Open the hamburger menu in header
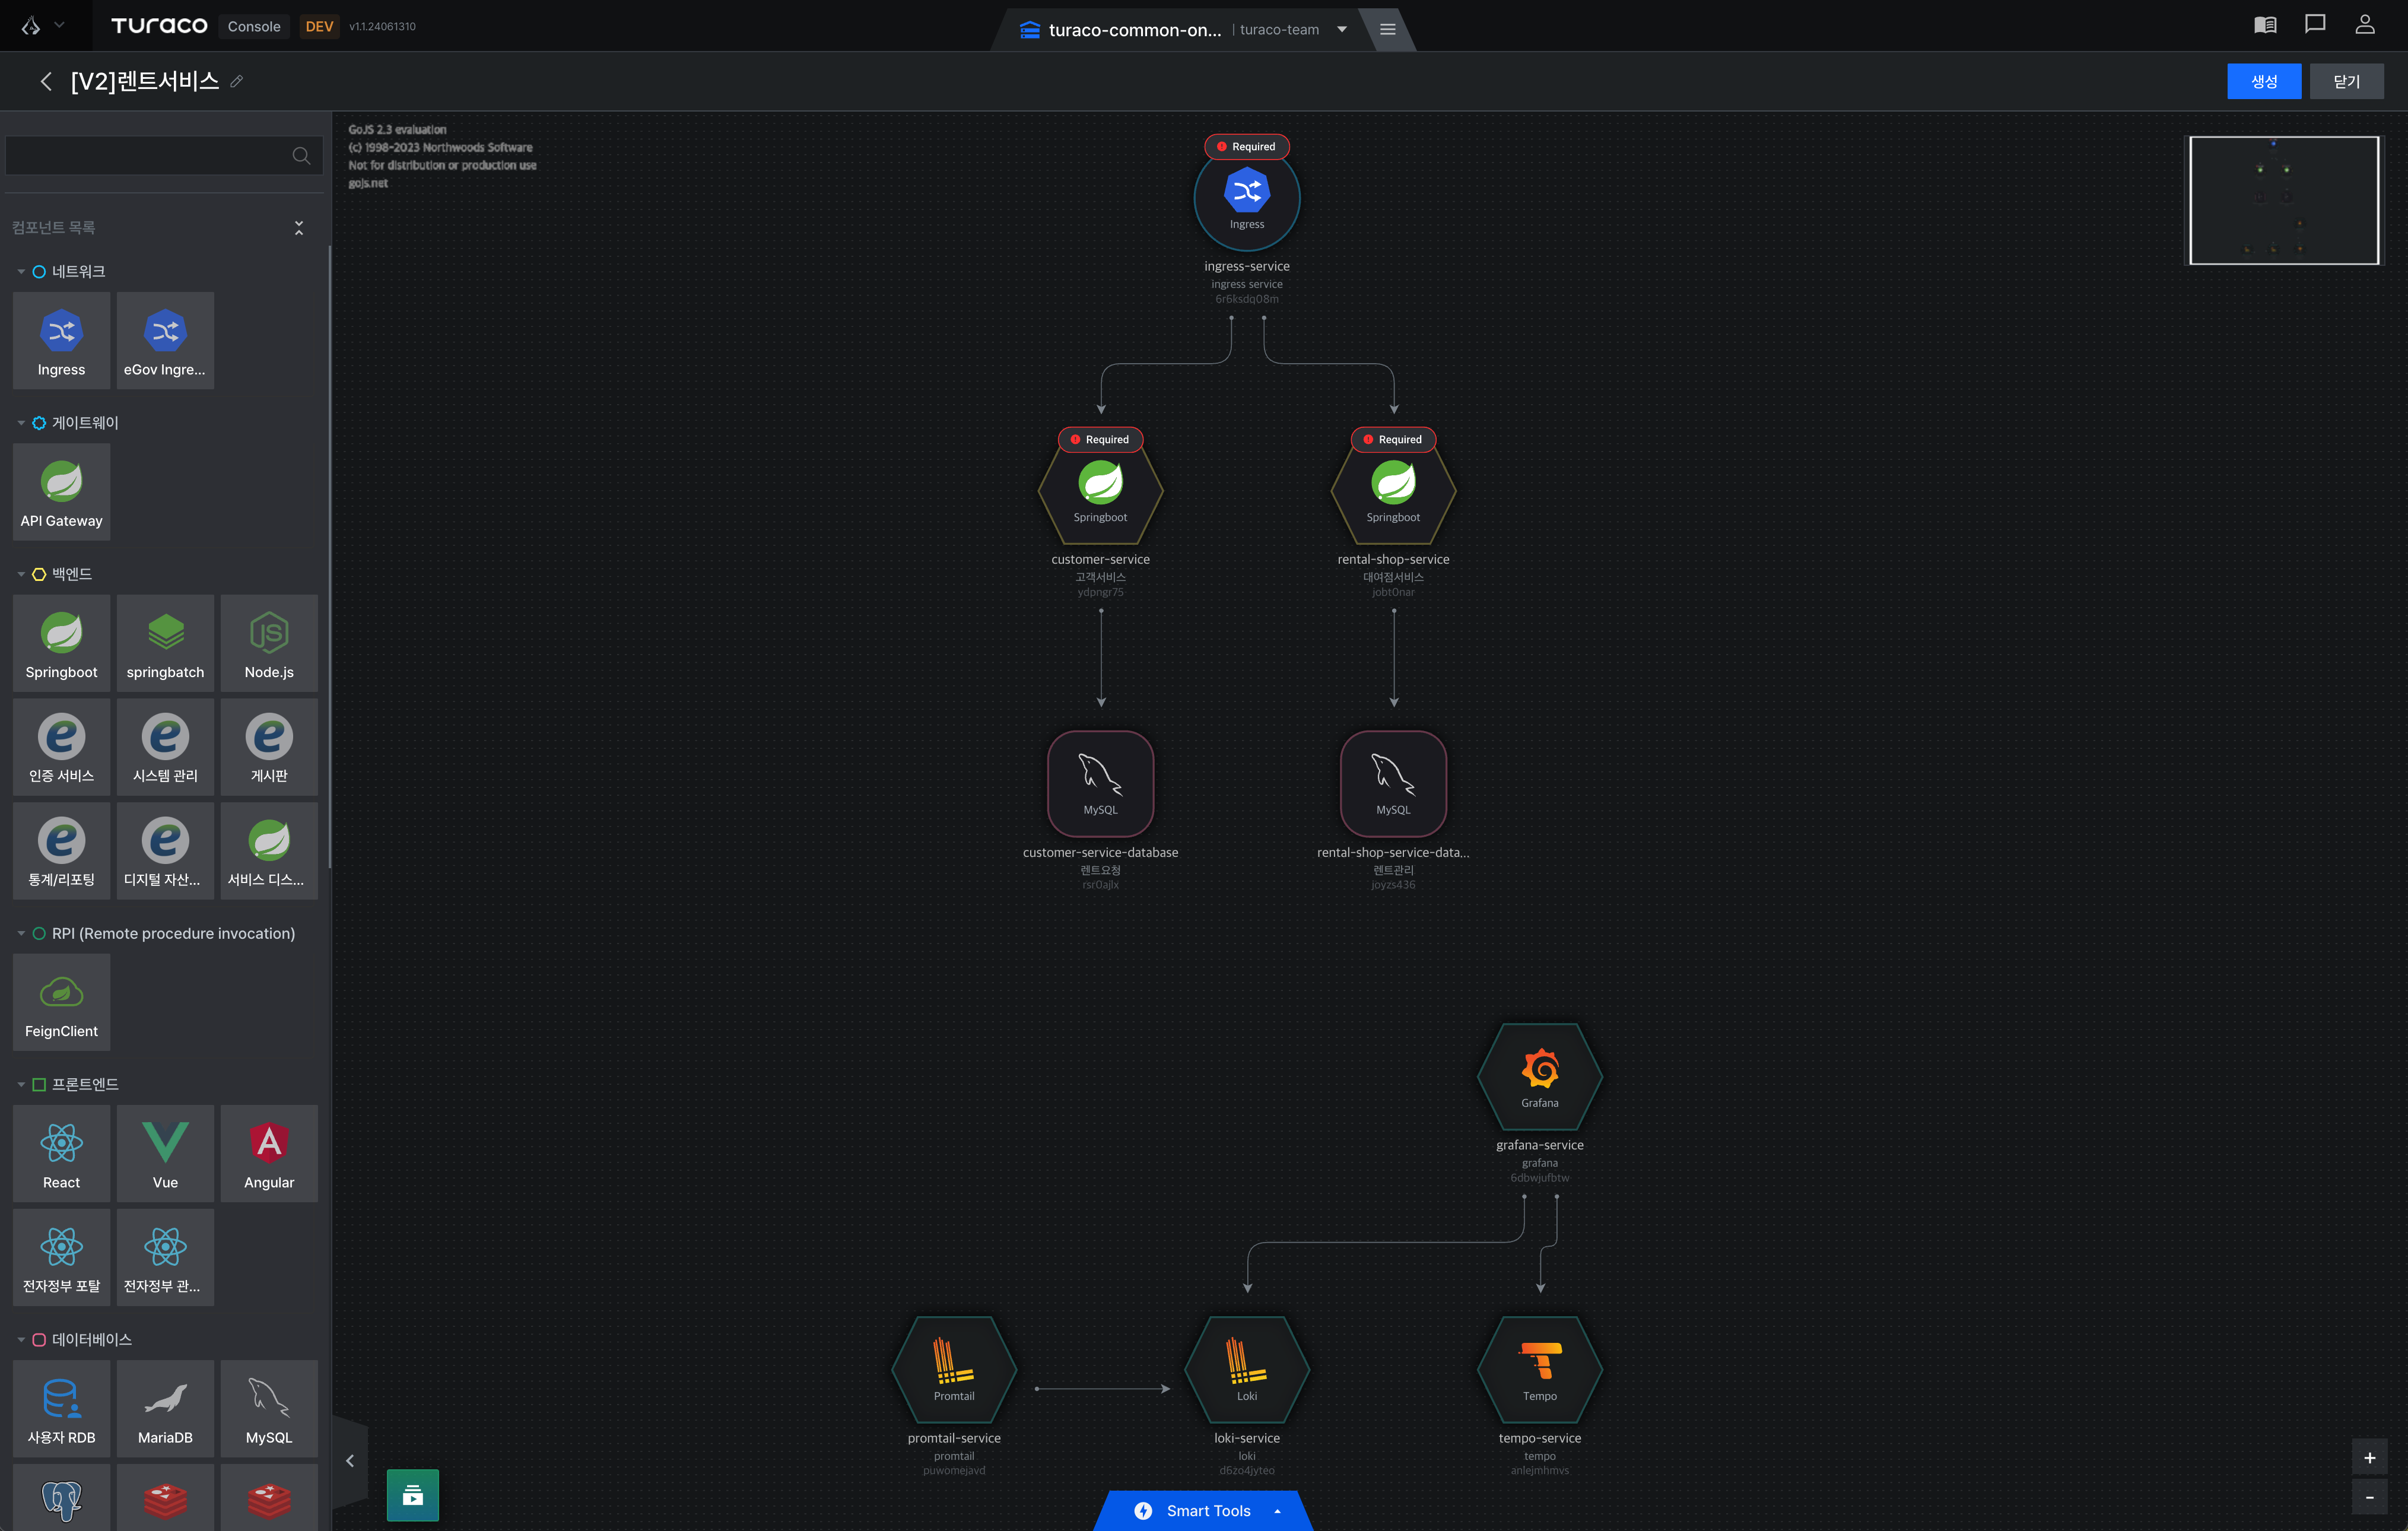 click(1387, 30)
